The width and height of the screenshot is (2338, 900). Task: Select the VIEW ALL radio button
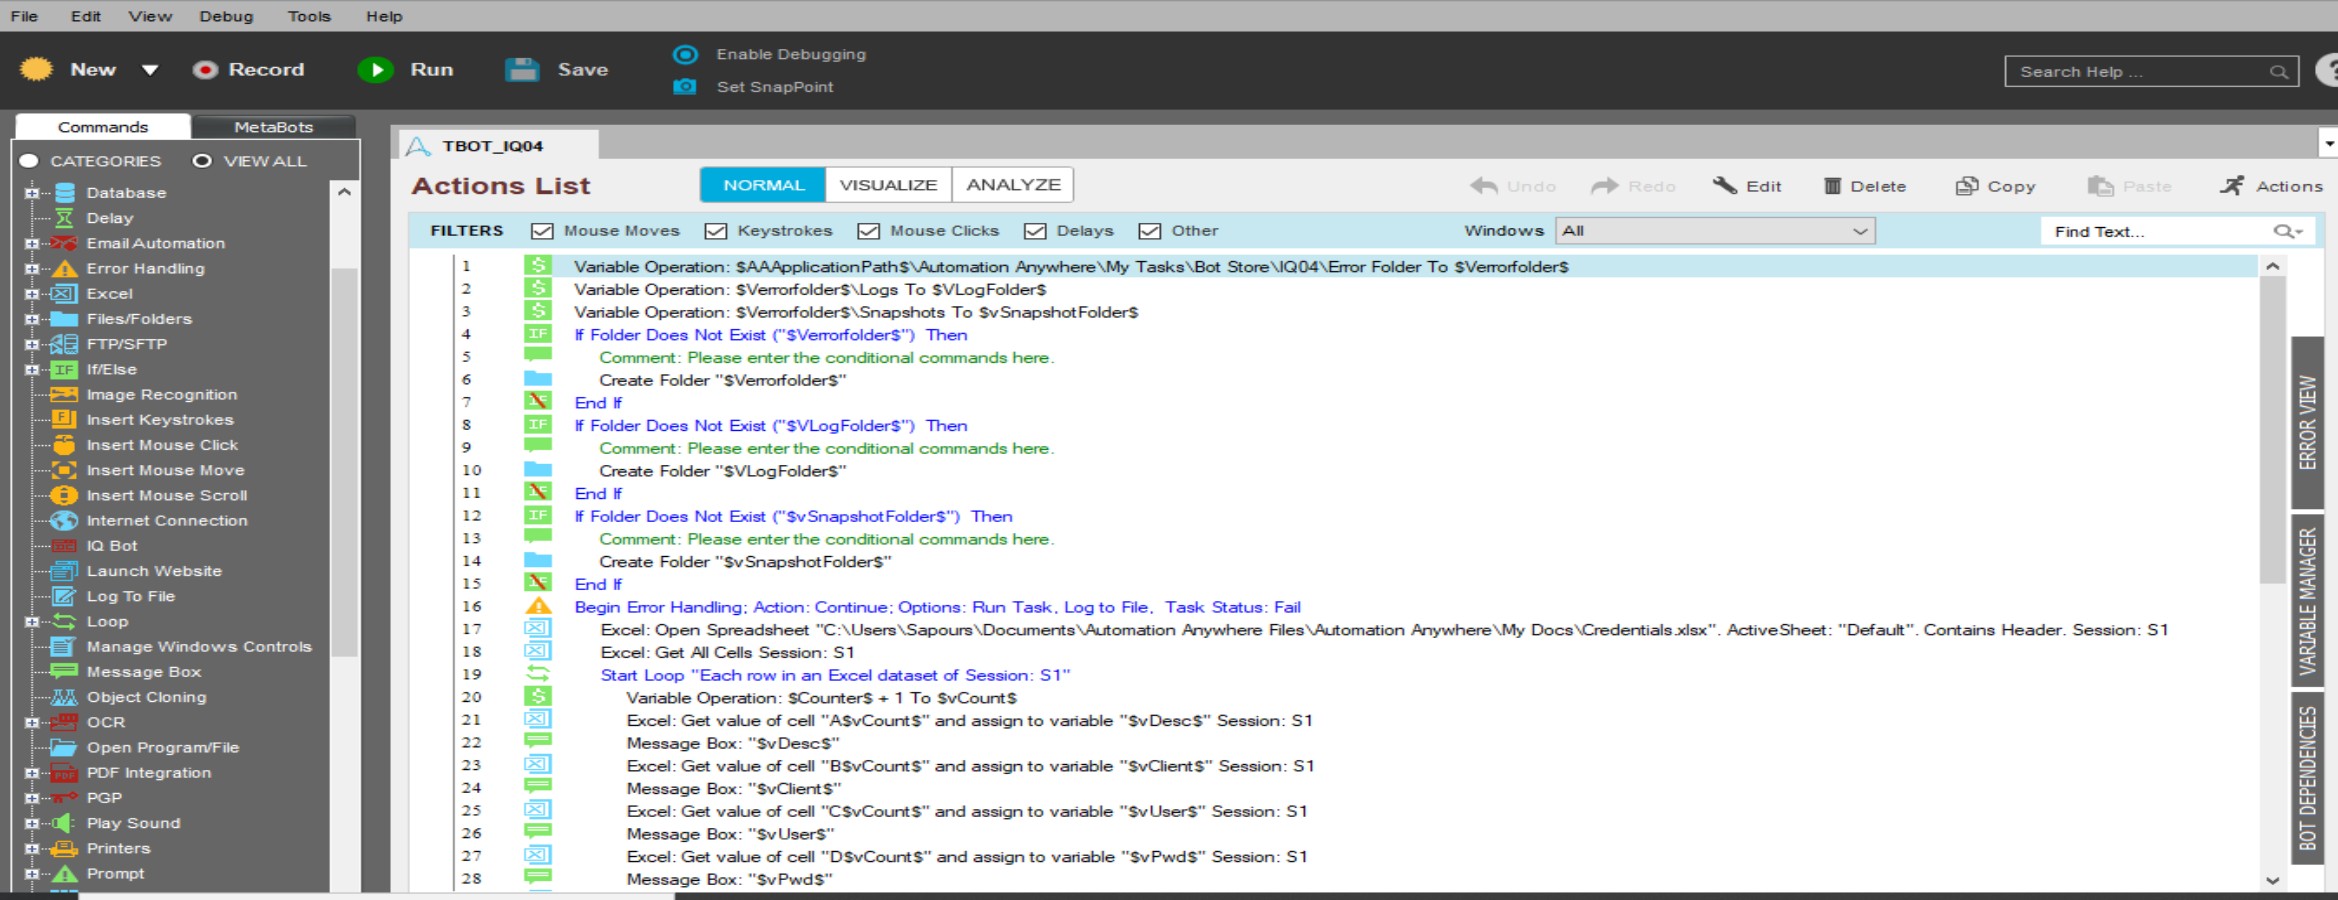point(202,161)
